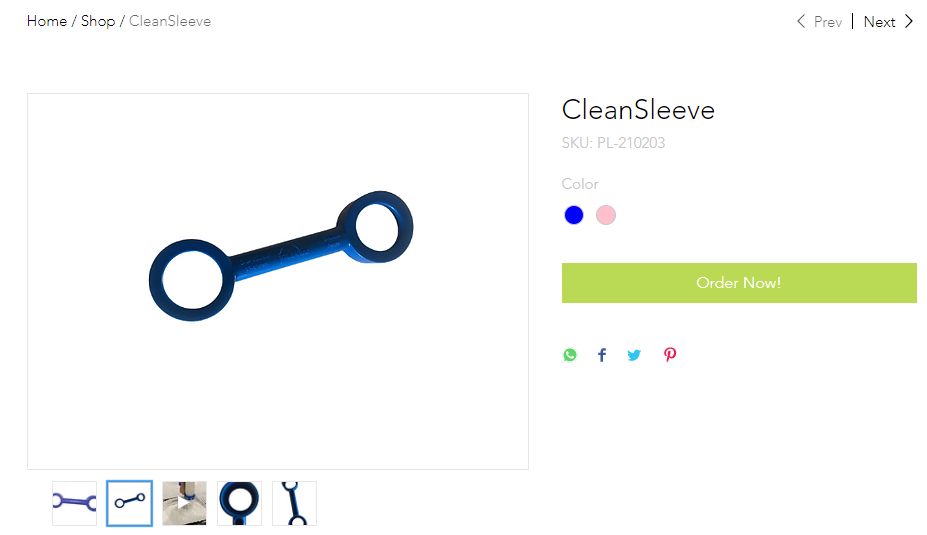
Task: Share product on Twitter icon
Action: pyautogui.click(x=634, y=355)
